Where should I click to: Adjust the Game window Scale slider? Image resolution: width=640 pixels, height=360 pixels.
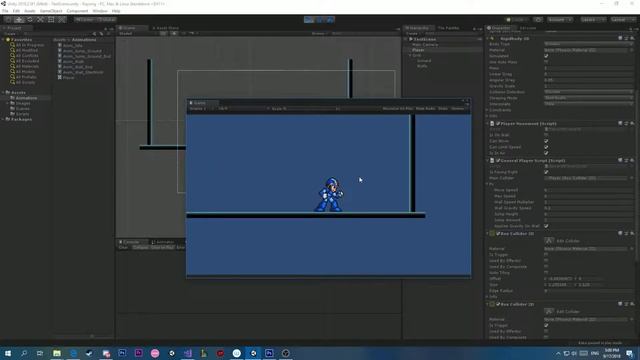coord(313,109)
